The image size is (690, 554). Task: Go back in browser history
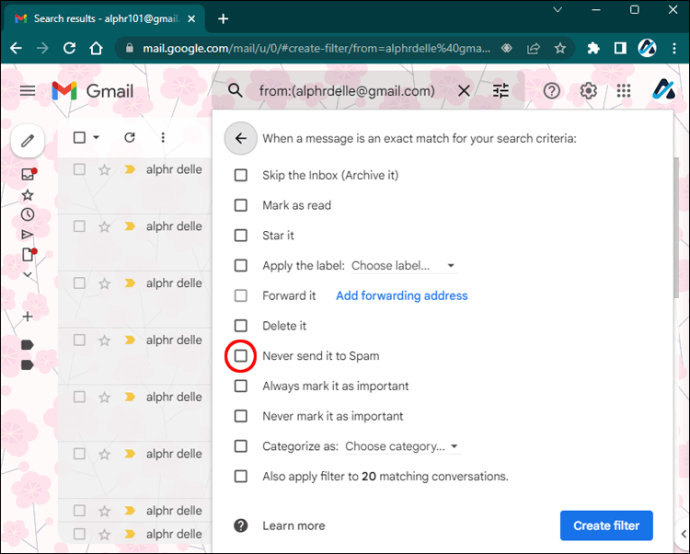16,48
